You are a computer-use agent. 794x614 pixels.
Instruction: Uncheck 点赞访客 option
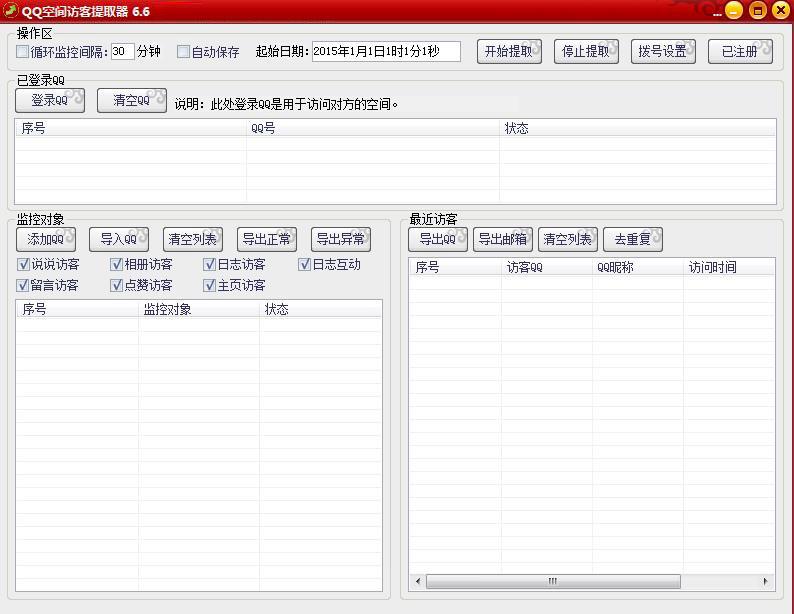point(116,285)
